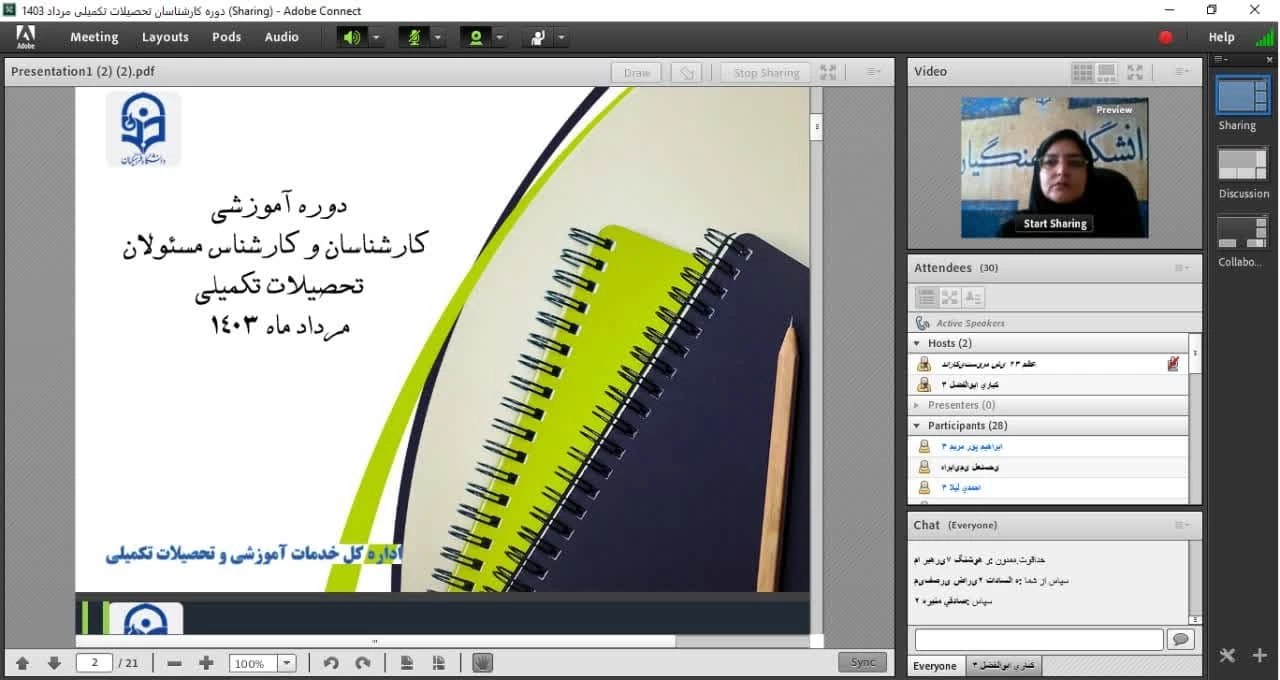Viewport: 1280px width, 680px height.
Task: Toggle the webcam button in toolbar
Action: [x=475, y=37]
